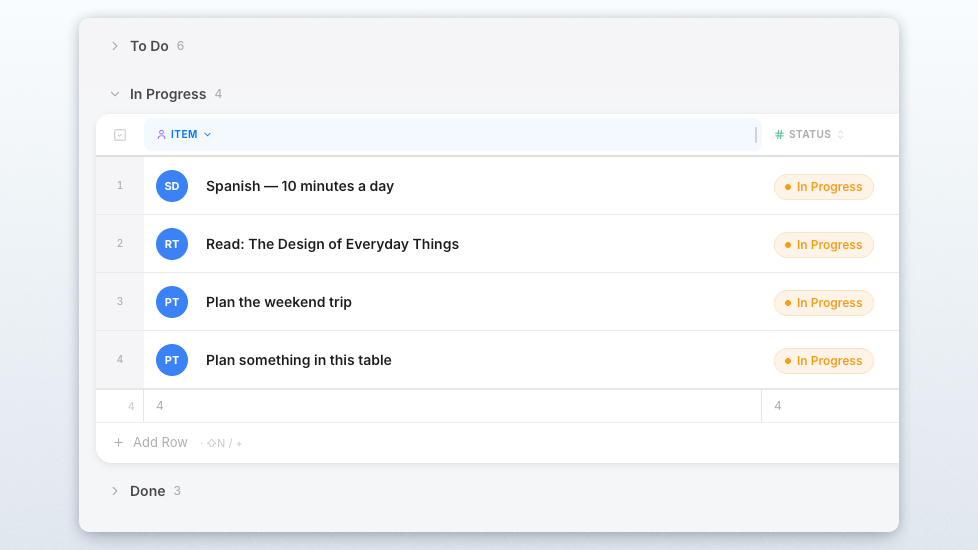This screenshot has width=978, height=550.
Task: Open status badge for Plan something in this table
Action: 823,361
